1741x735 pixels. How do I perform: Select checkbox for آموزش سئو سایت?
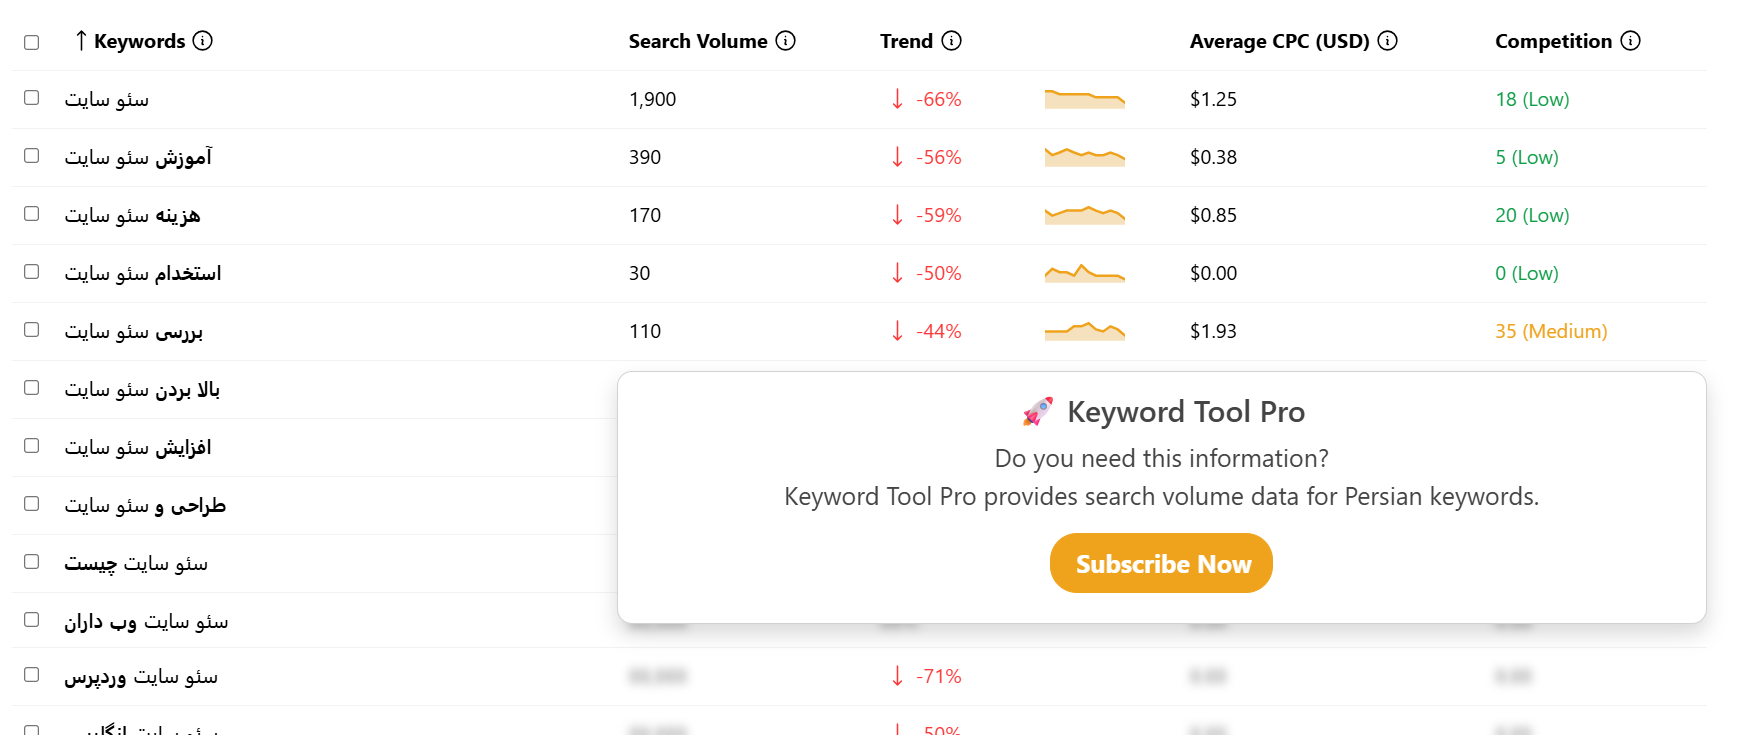[32, 156]
